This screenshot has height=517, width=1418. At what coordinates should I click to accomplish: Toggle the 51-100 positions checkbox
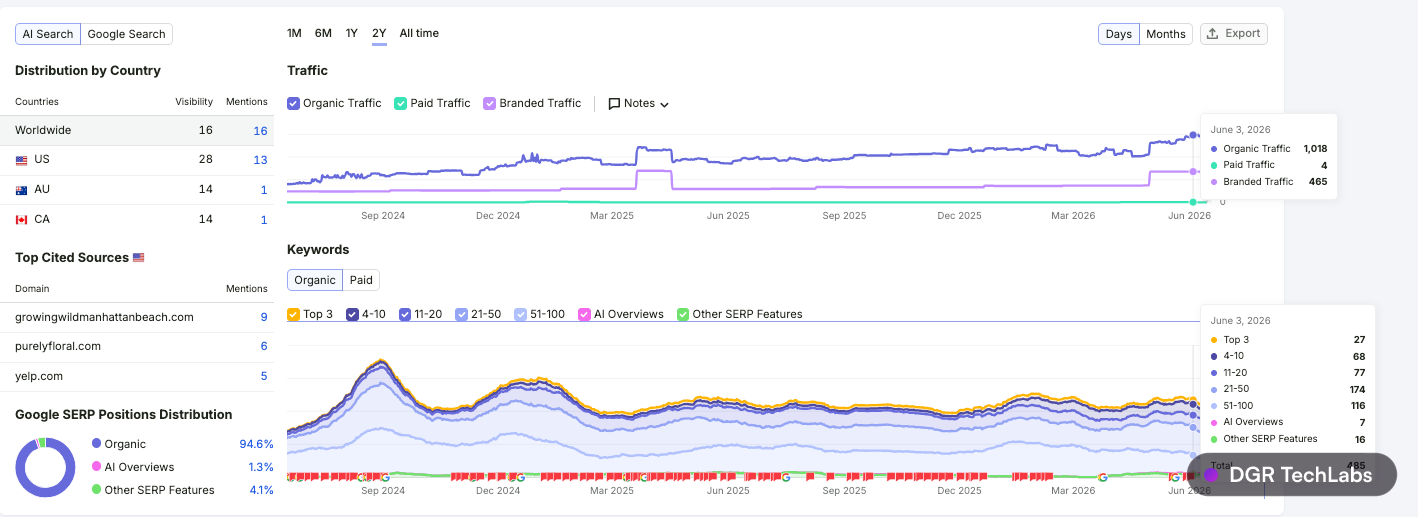click(520, 314)
